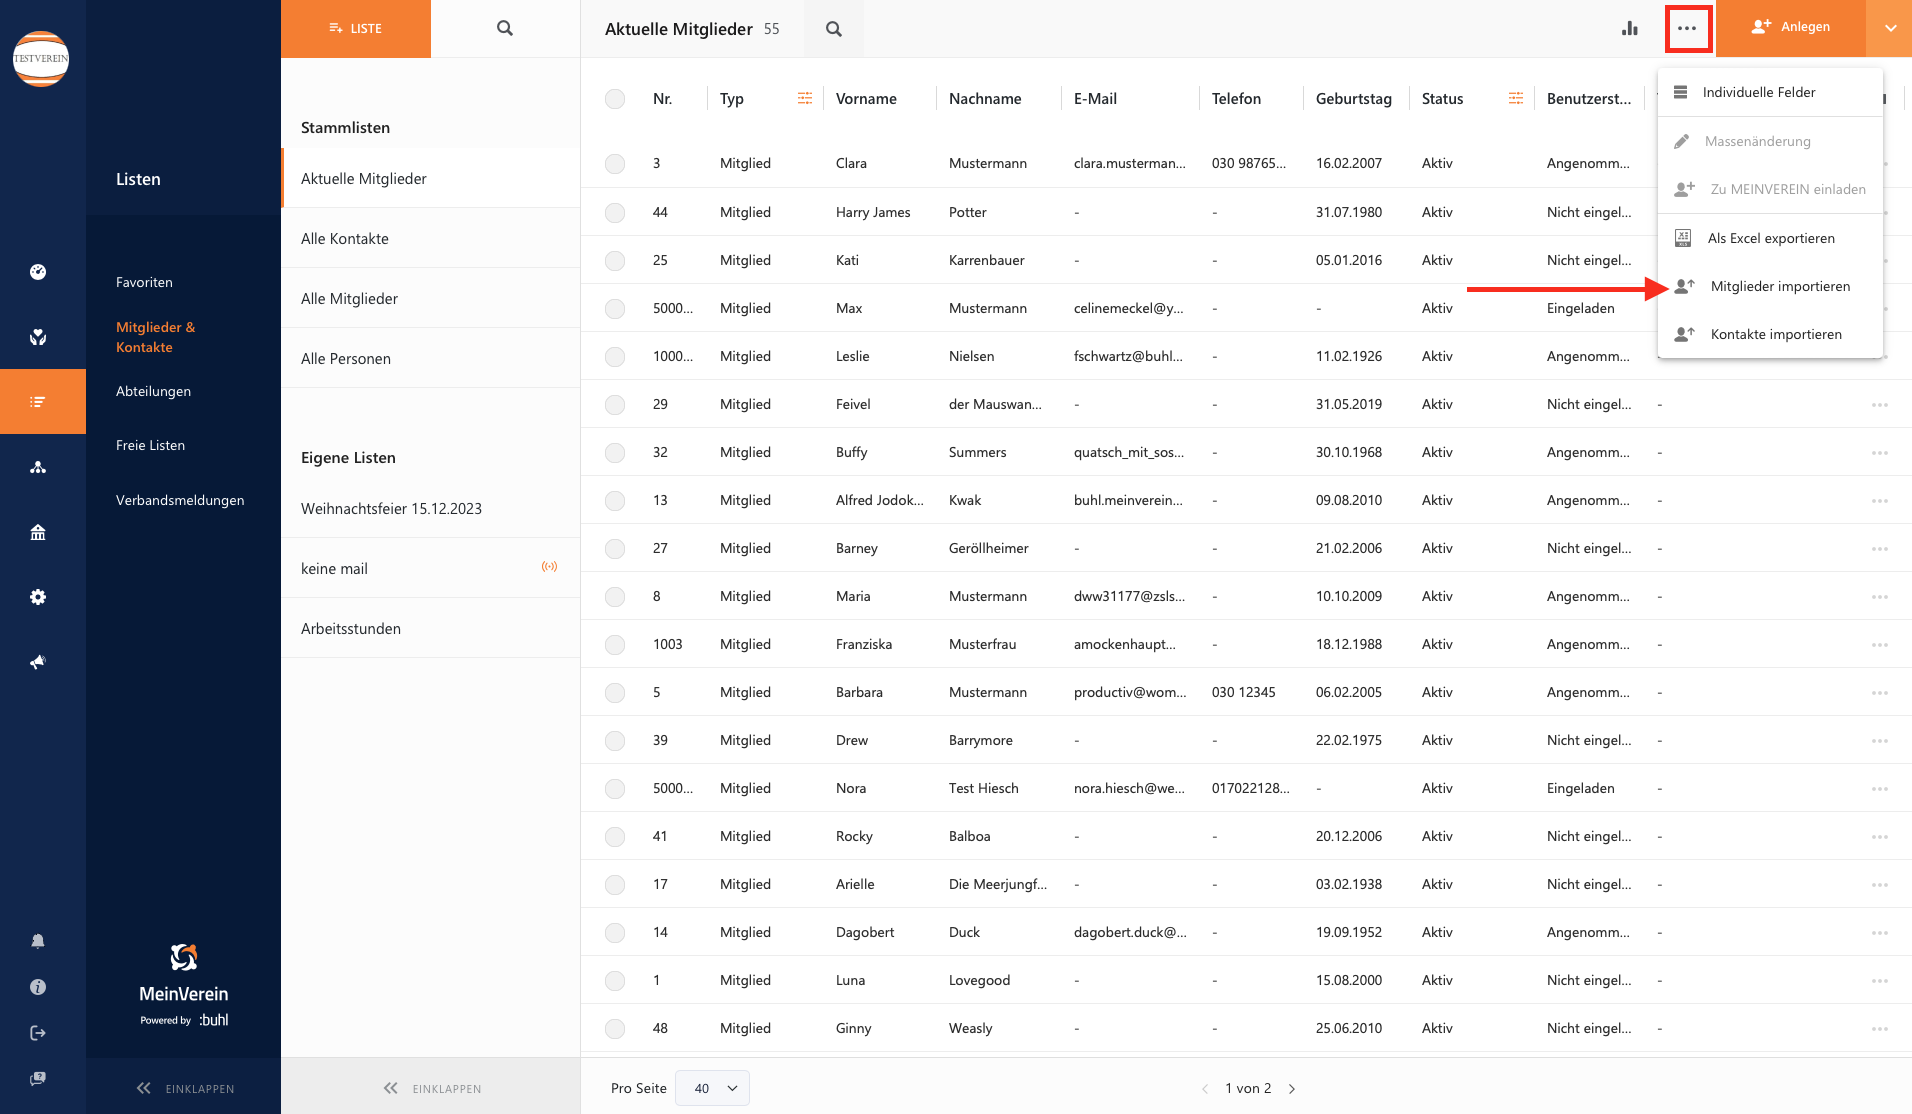Click the heart hands sidebar icon
Image resolution: width=1912 pixels, height=1114 pixels.
(x=38, y=337)
